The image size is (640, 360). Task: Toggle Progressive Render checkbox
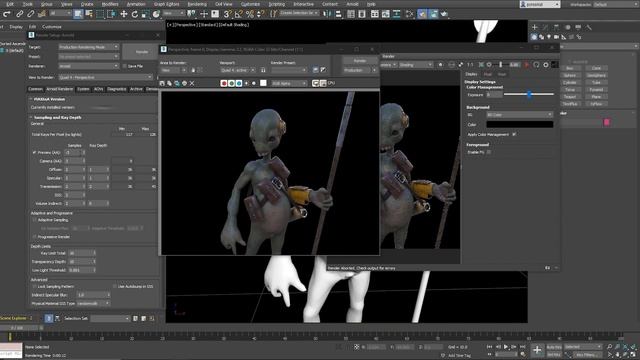35,237
